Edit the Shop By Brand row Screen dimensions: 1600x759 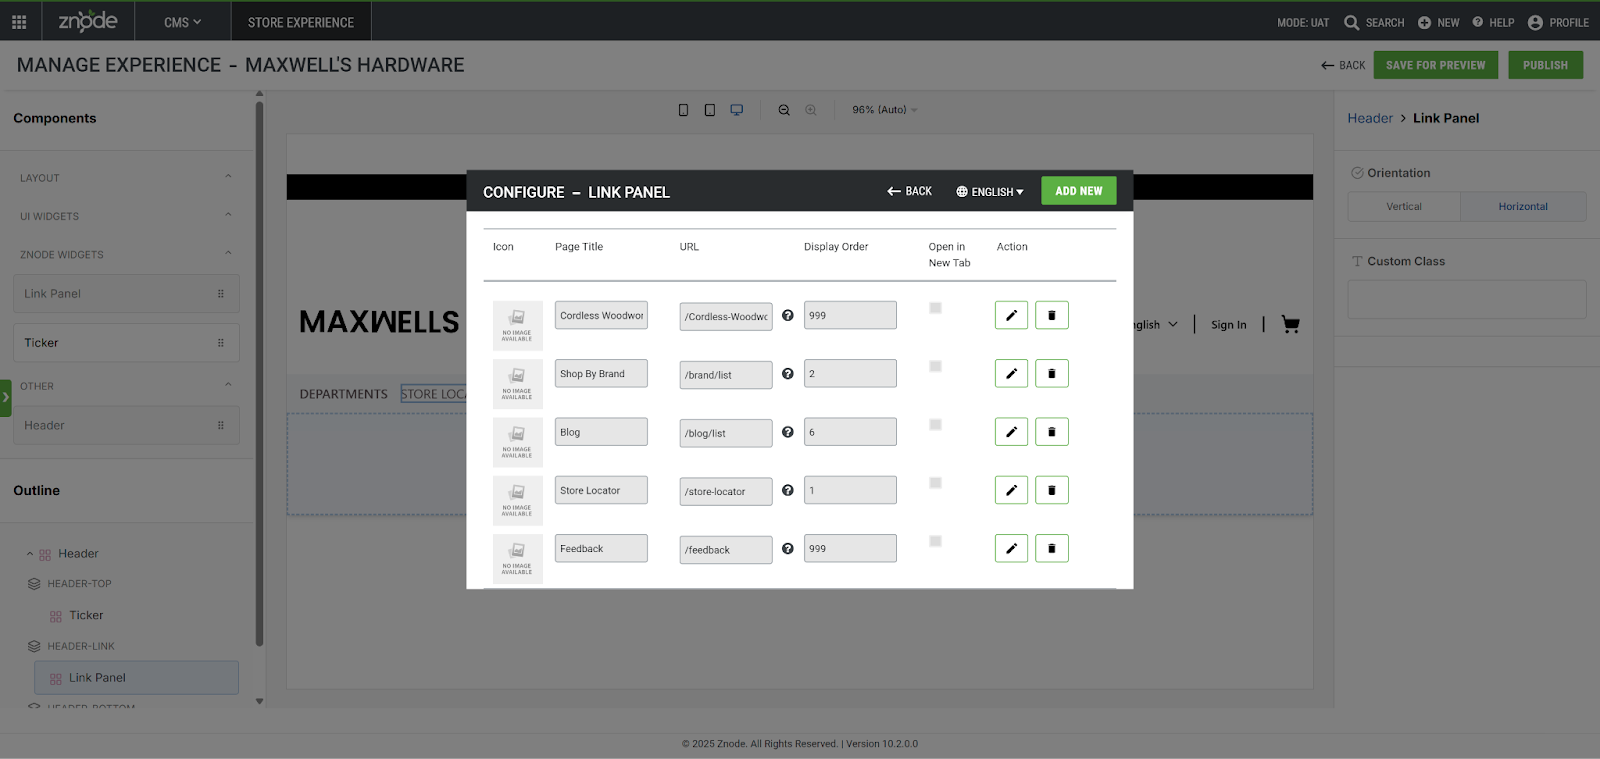point(1011,373)
